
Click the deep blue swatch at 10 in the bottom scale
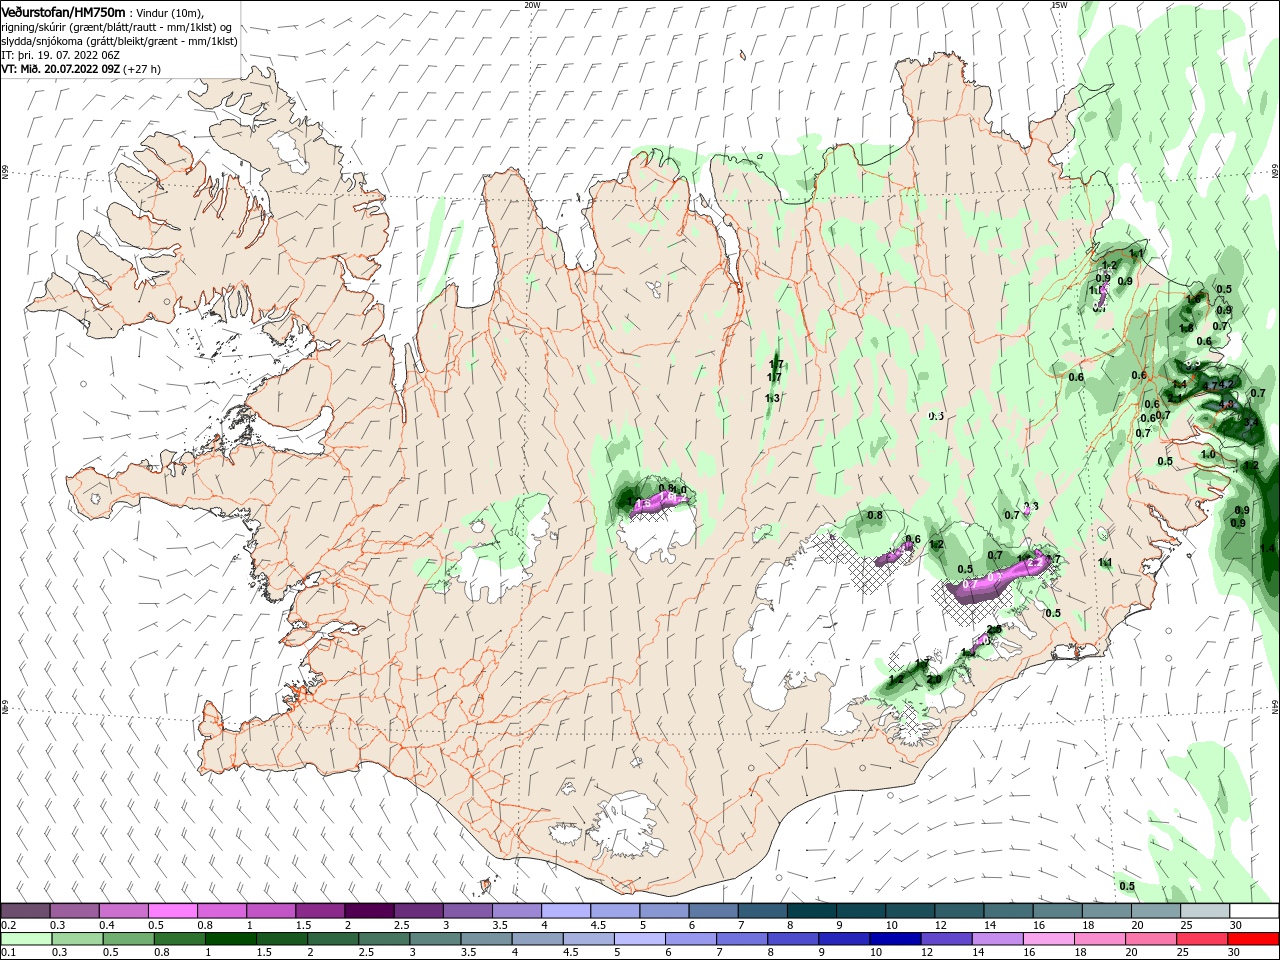click(x=895, y=940)
